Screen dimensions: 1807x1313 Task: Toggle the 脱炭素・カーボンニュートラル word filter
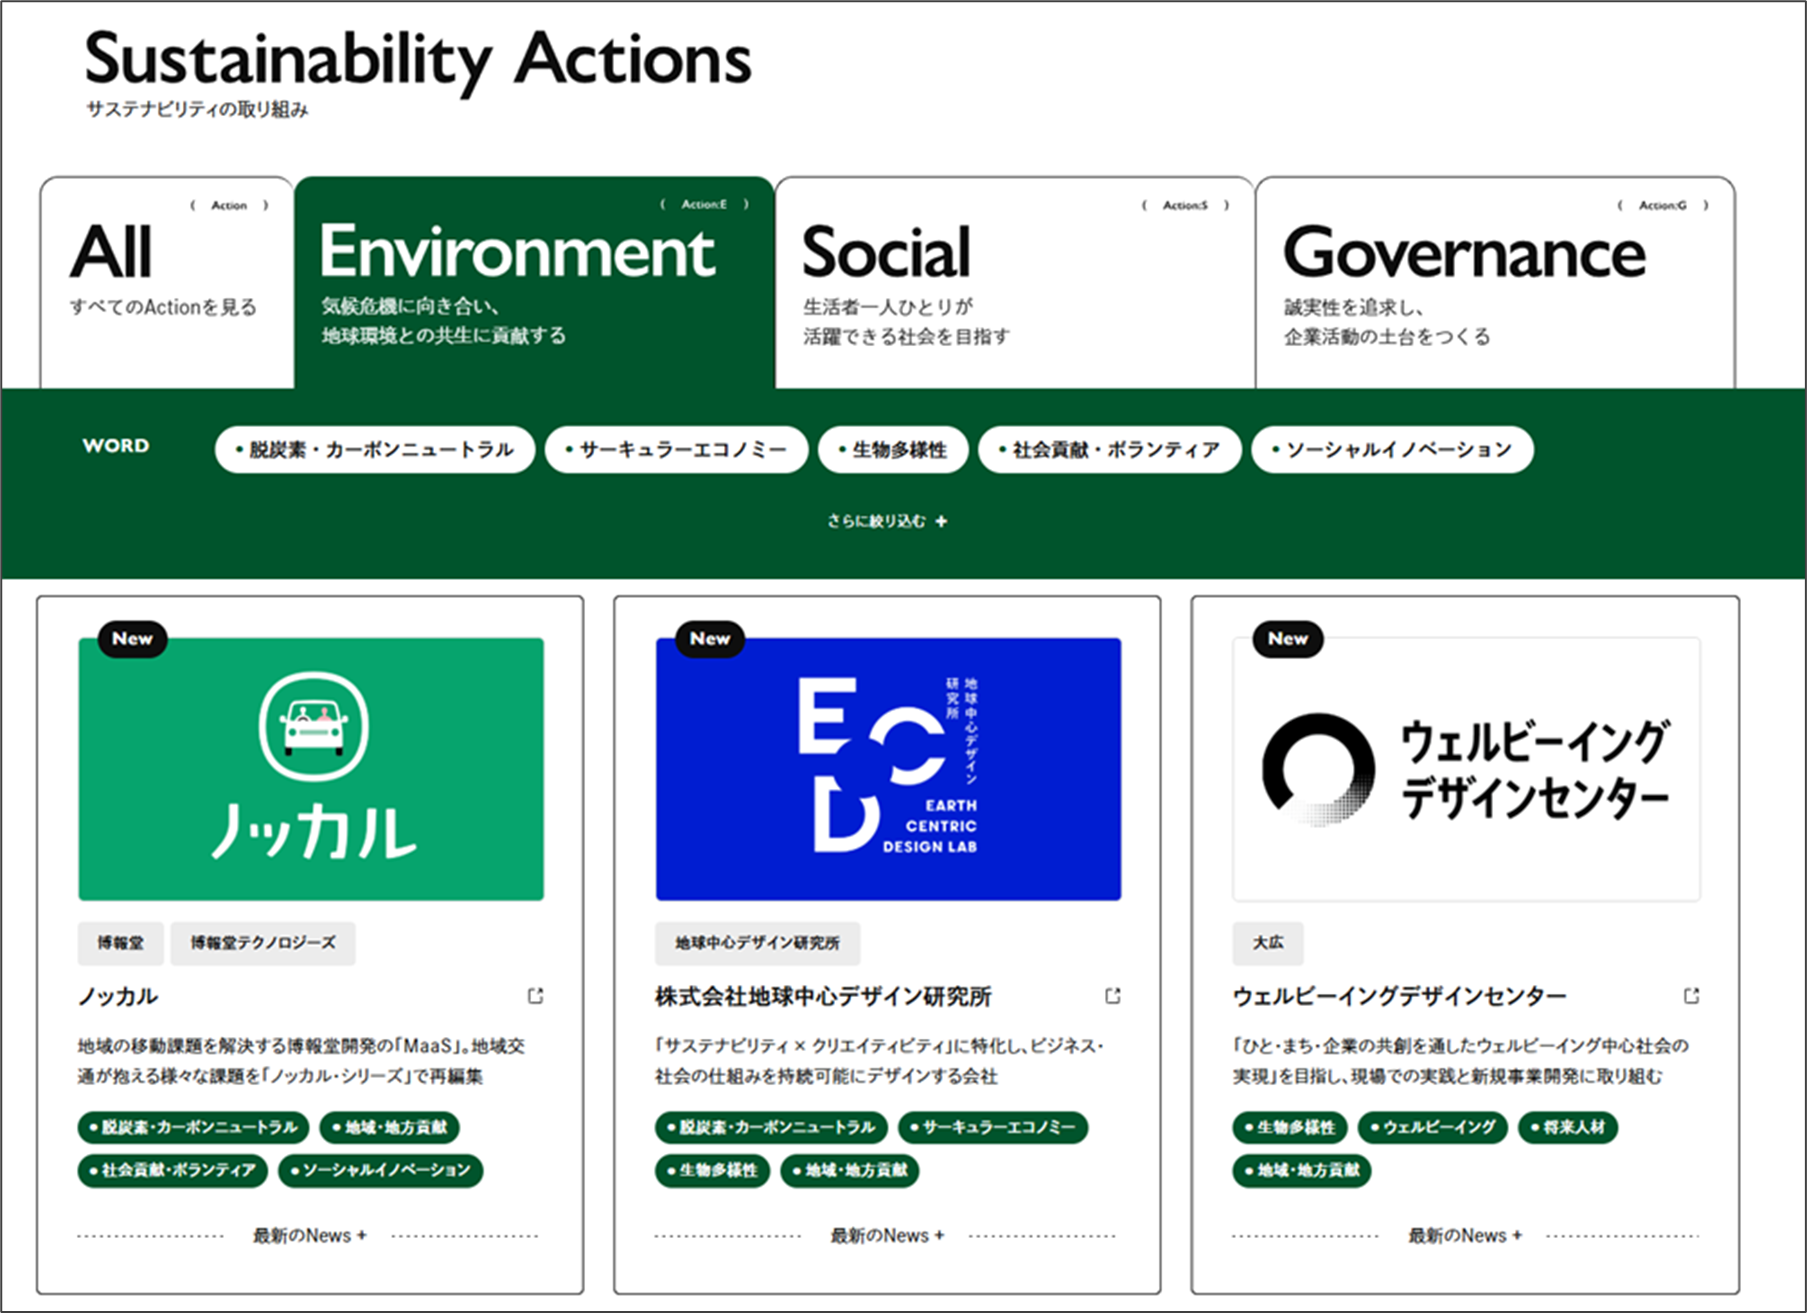pyautogui.click(x=375, y=450)
